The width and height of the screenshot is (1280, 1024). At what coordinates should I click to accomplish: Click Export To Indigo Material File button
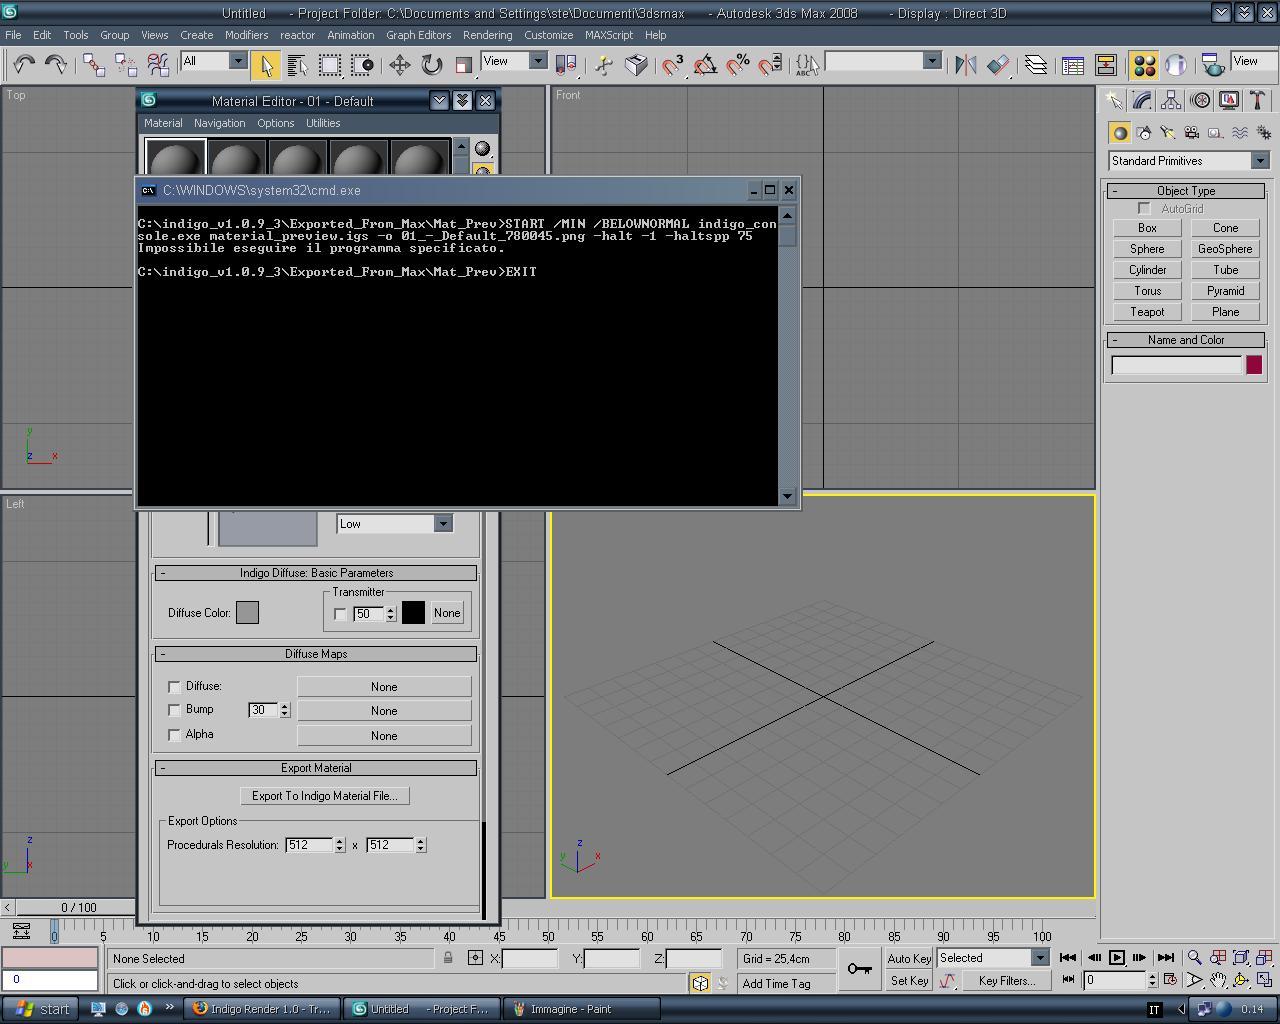(x=324, y=796)
